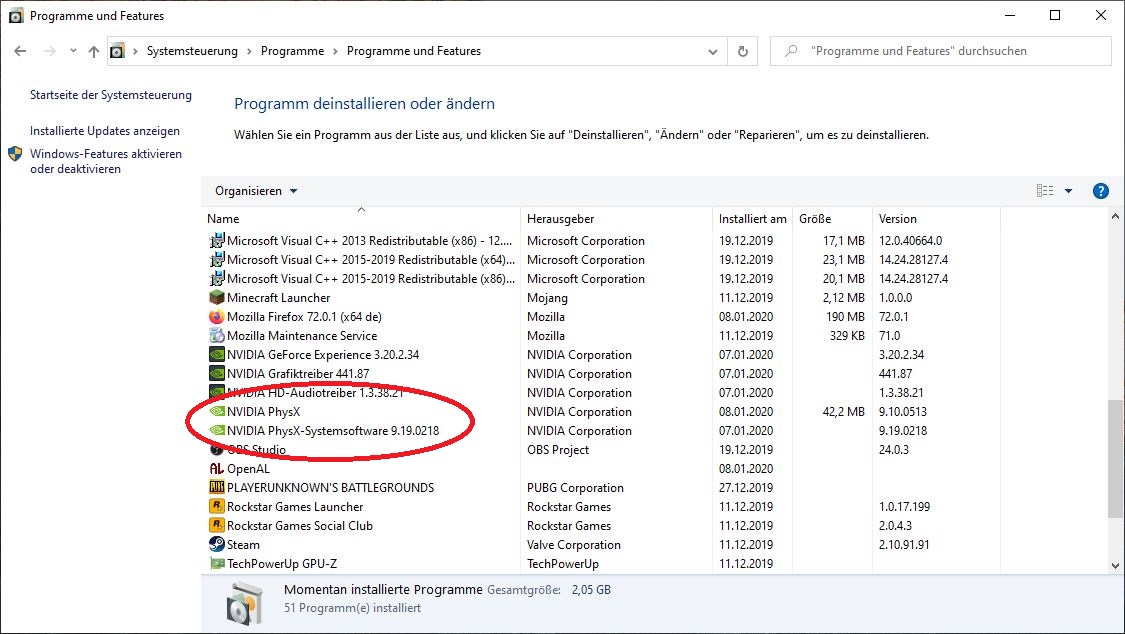This screenshot has width=1125, height=634.
Task: Select NVIDIA PhysX-Systemsoftware 9.19.0218 name
Action: [x=333, y=430]
